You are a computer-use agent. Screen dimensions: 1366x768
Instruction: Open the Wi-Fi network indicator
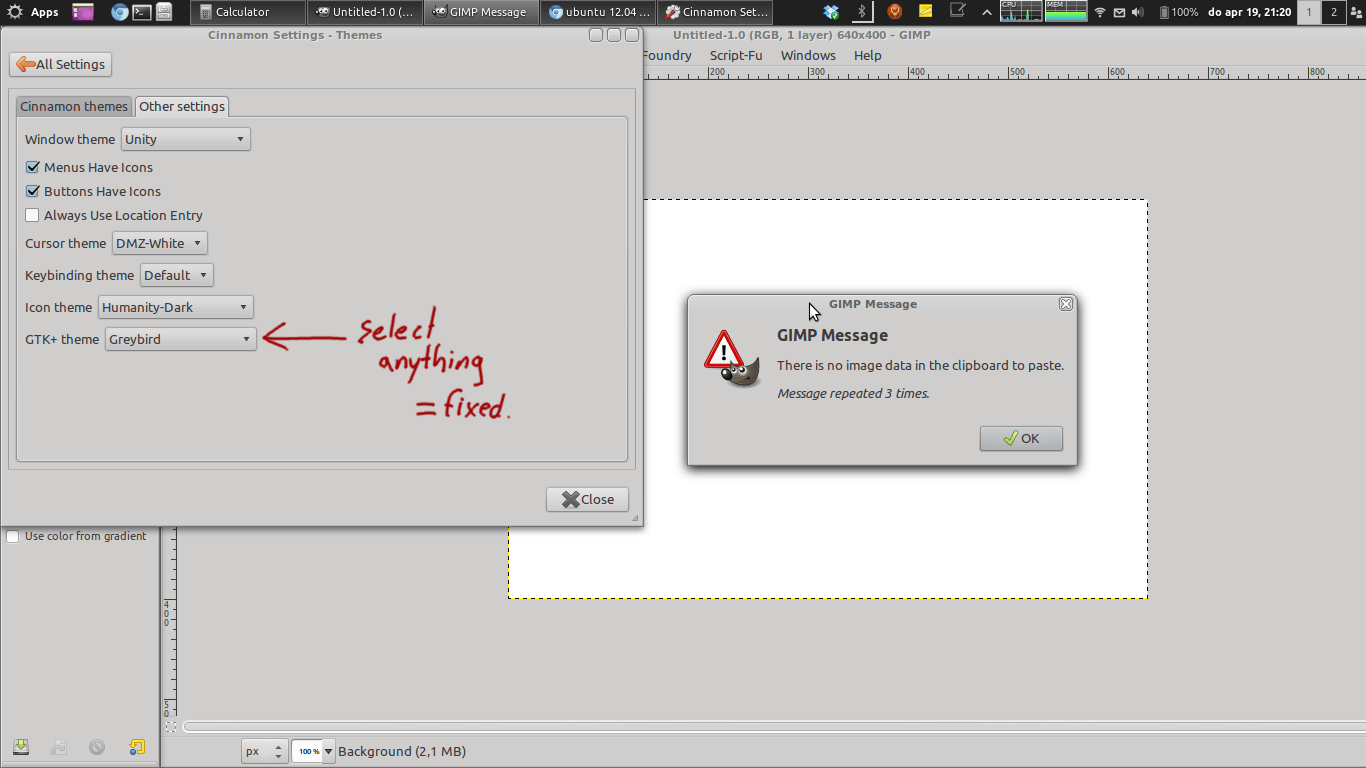pyautogui.click(x=1100, y=12)
